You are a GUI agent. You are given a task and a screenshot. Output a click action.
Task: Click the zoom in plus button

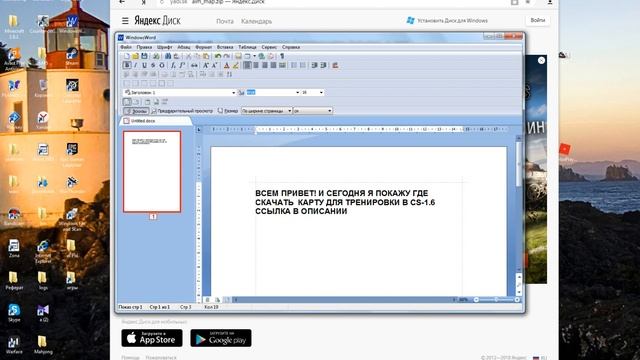(x=517, y=300)
